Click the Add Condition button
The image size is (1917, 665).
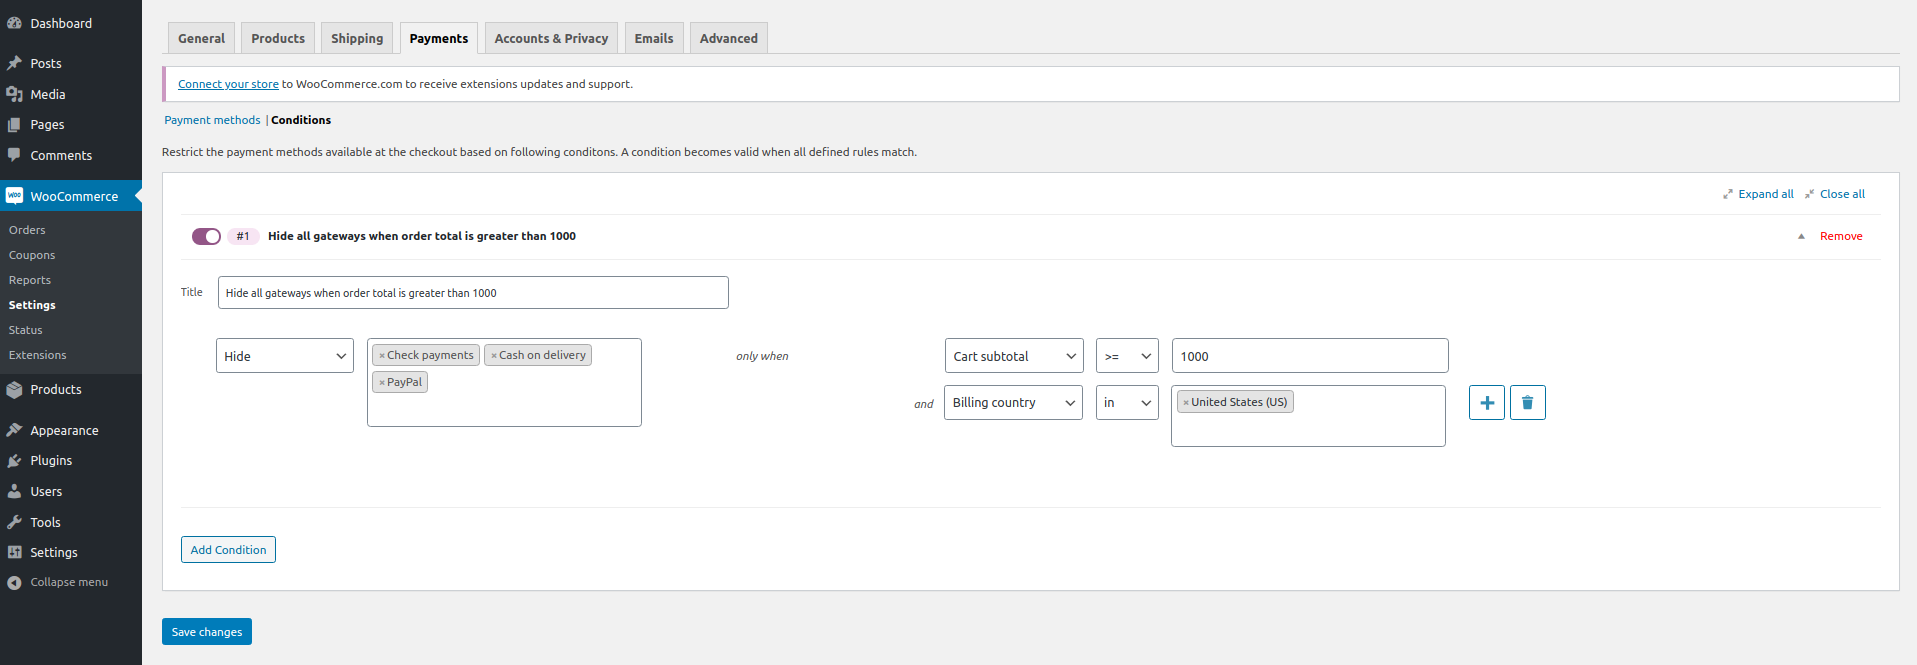[228, 550]
